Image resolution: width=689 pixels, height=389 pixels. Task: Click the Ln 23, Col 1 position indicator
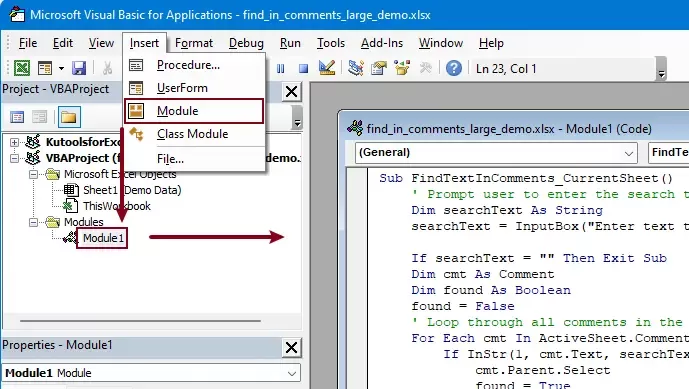coord(506,69)
